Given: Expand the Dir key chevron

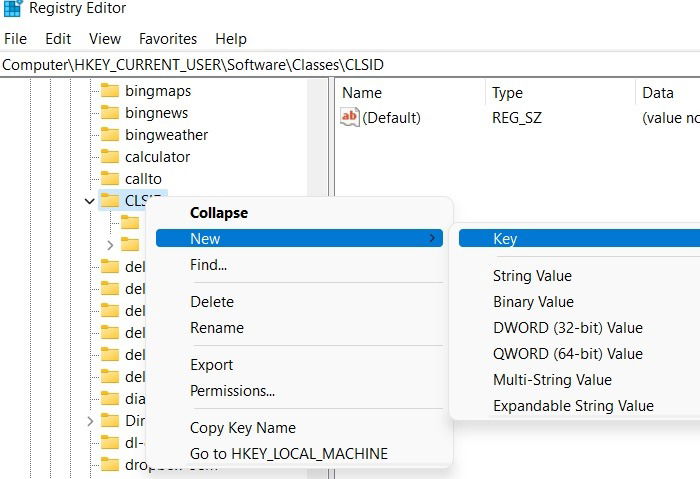Looking at the screenshot, I should point(90,421).
